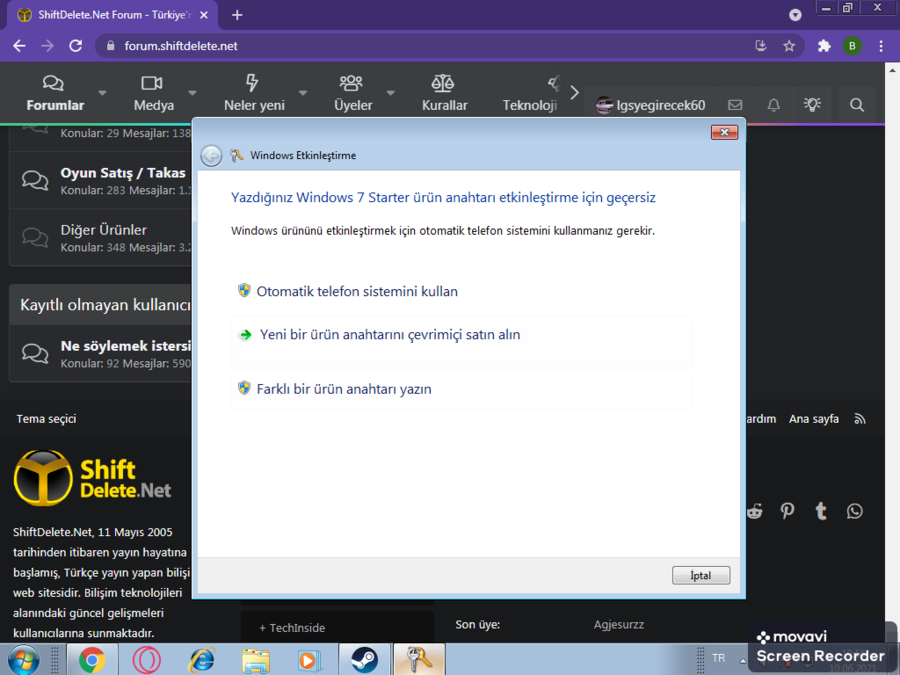The image size is (900, 675).
Task: Click the back arrow in activation dialog
Action: (211, 155)
